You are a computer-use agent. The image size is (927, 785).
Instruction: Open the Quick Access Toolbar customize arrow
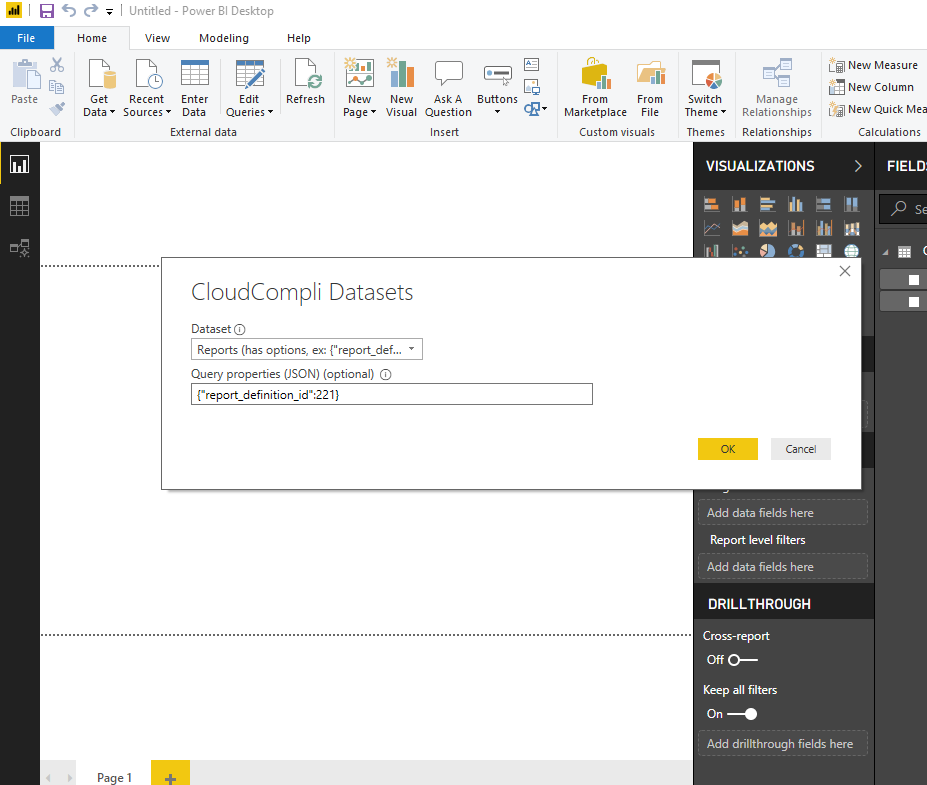109,11
